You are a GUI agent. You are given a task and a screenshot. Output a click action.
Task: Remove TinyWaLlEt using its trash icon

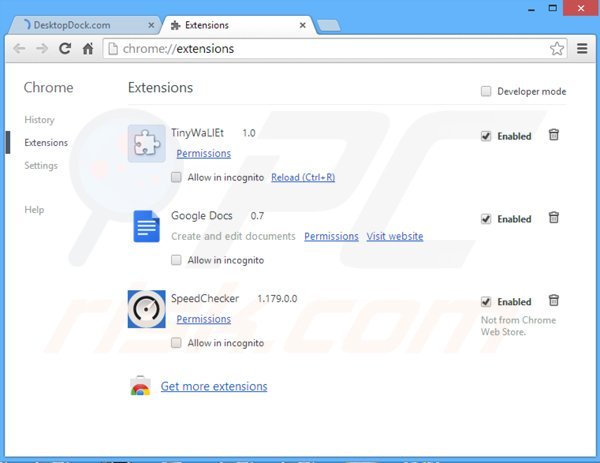click(x=553, y=135)
